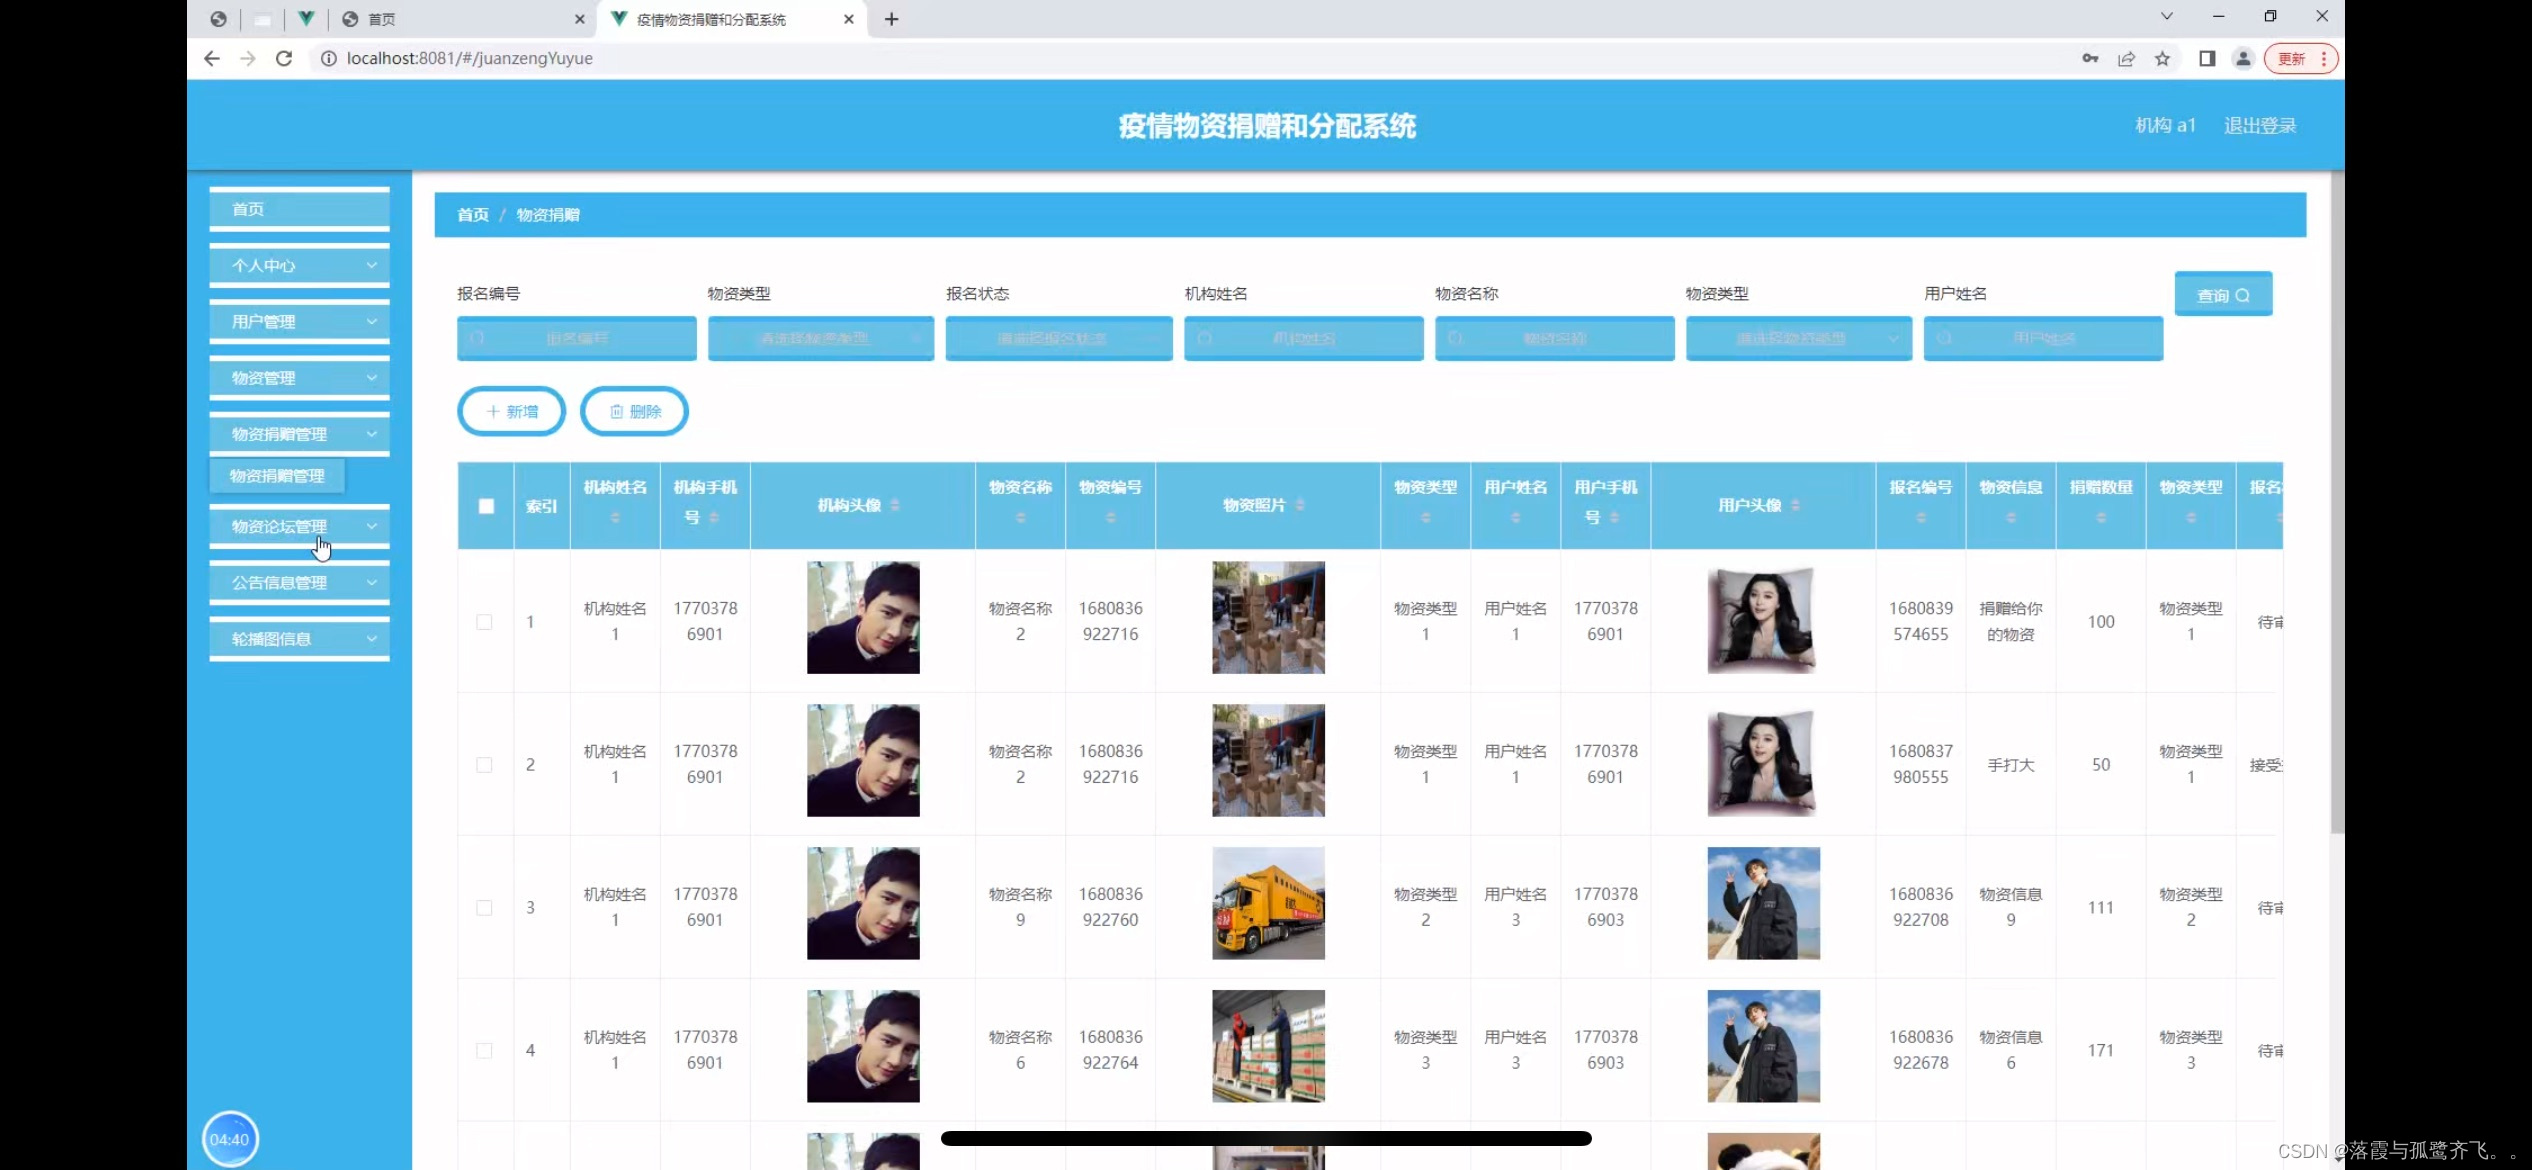Sort by 物资信息 column arrows
This screenshot has width=2532, height=1170.
(2010, 518)
